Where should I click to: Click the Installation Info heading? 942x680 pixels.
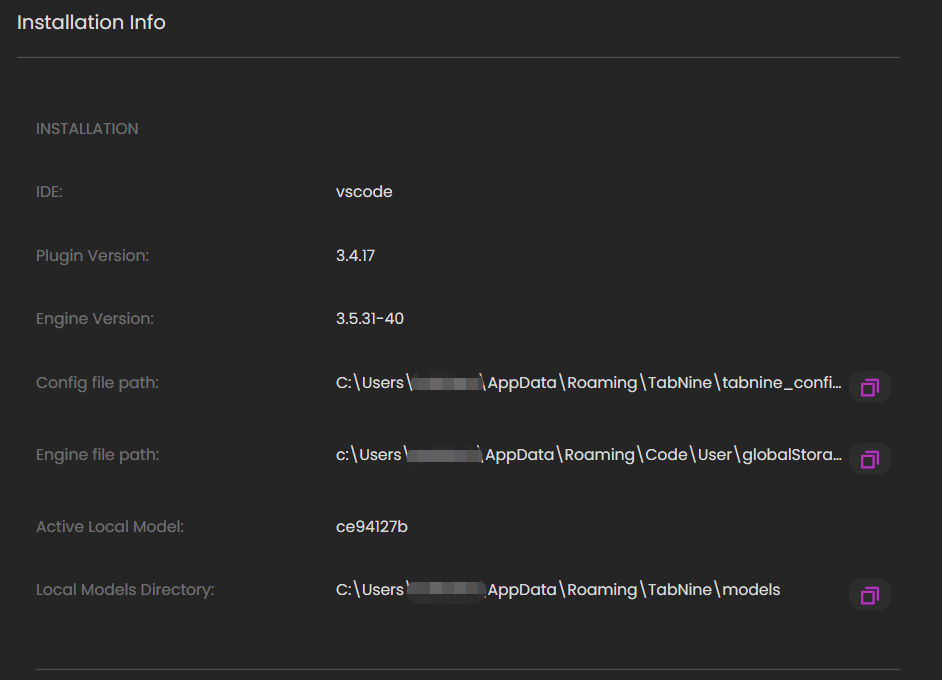pos(91,22)
